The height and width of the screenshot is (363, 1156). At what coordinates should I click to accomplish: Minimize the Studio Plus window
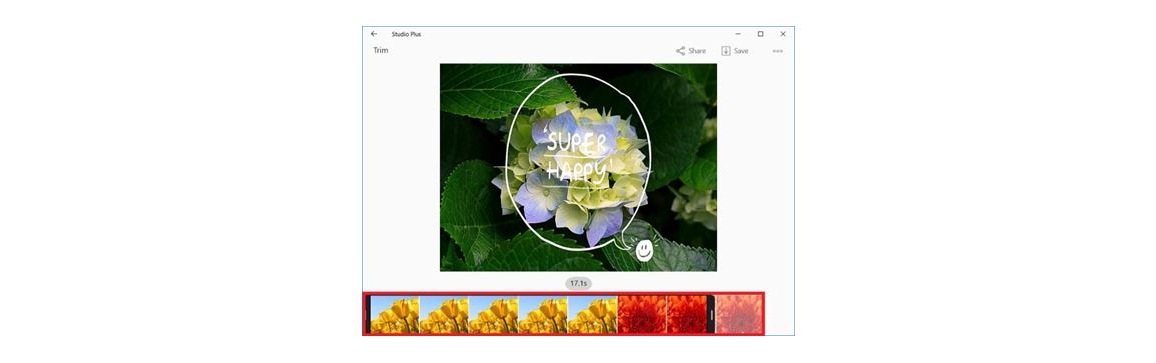point(738,34)
